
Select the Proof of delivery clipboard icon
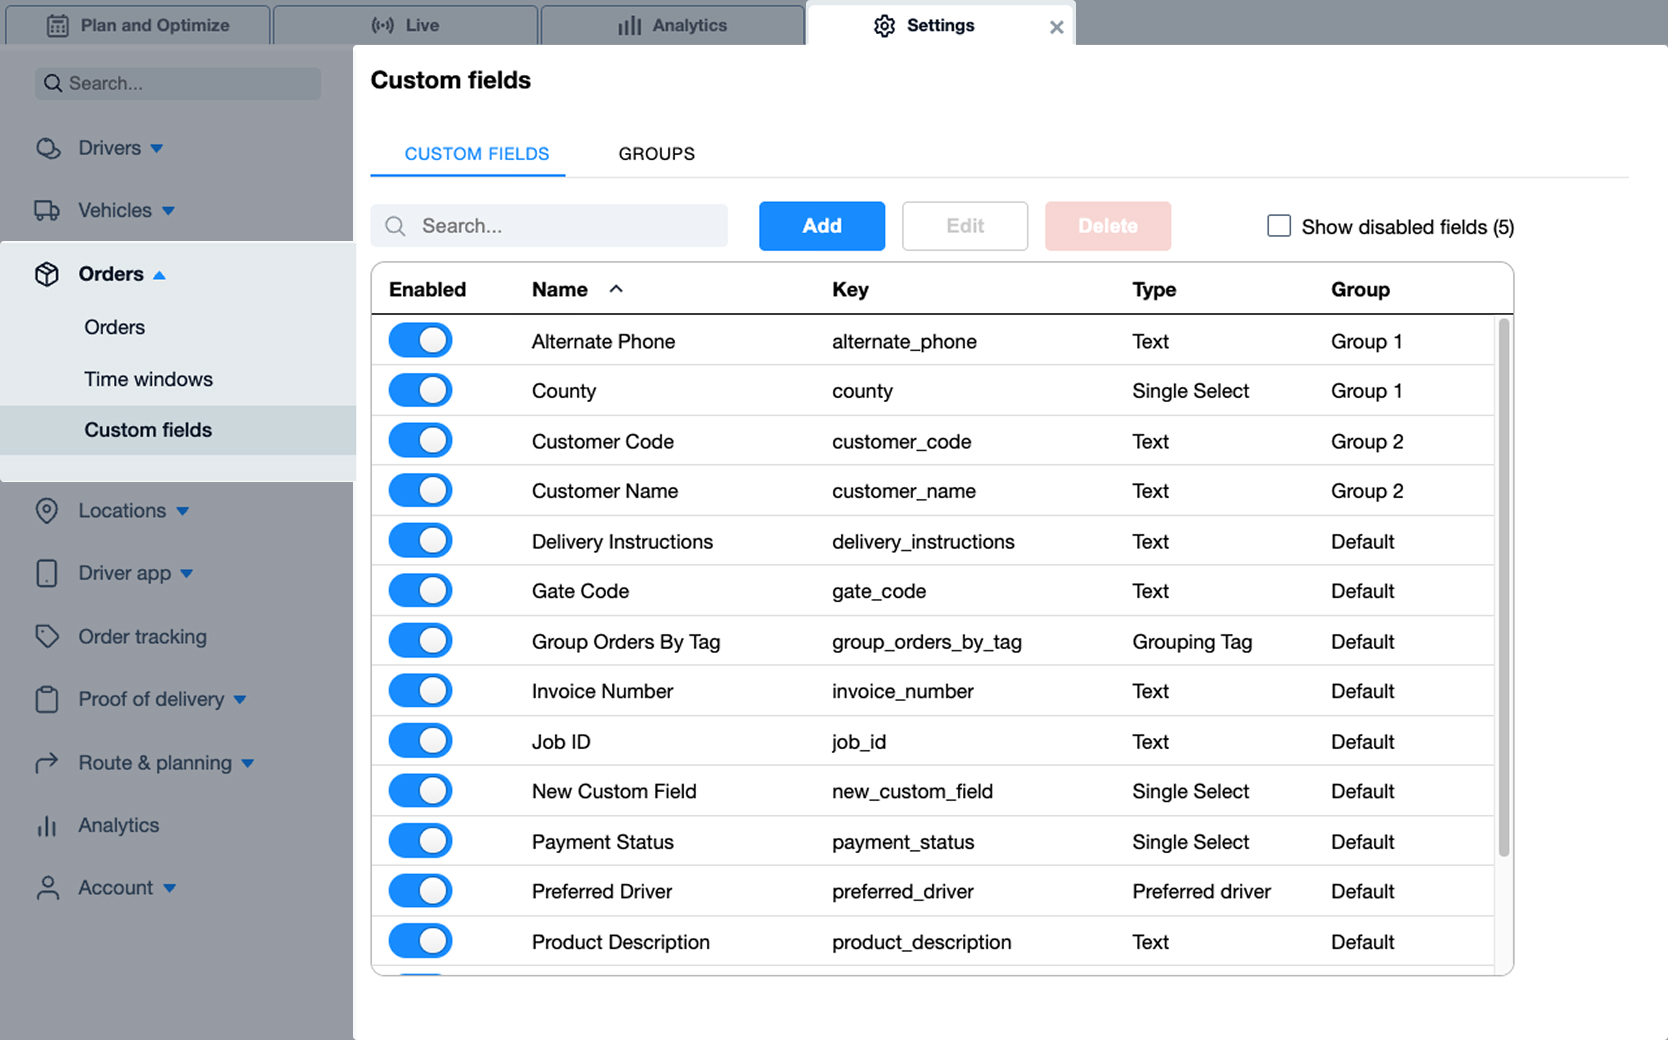point(46,699)
